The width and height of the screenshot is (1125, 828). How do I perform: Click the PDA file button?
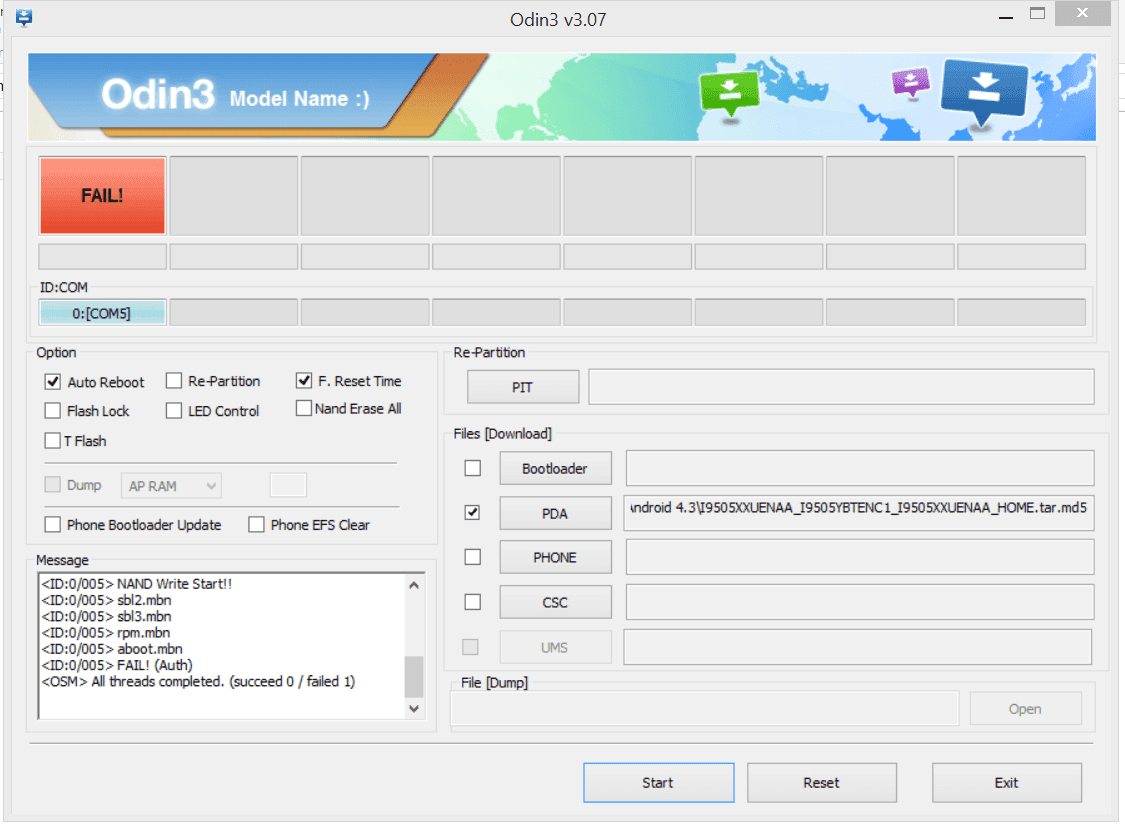coord(555,513)
